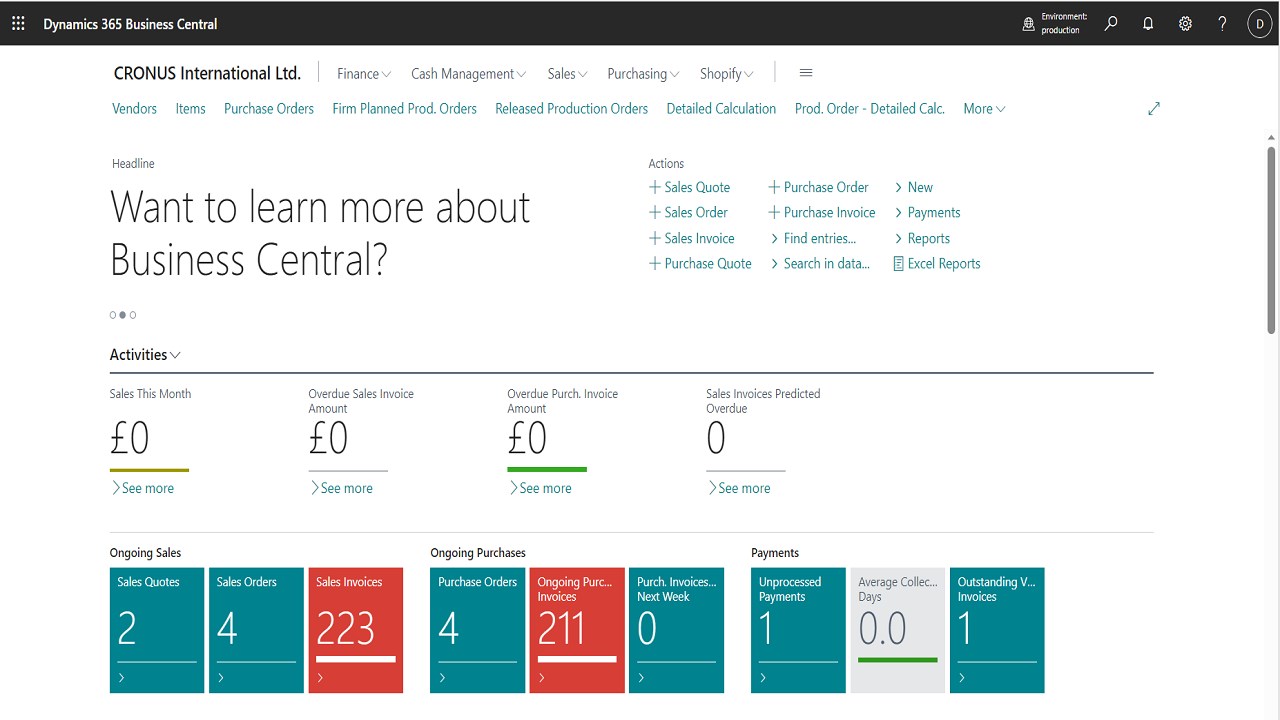Expand the Finance menu dropdown
Viewport: 1280px width, 720px height.
pos(364,74)
